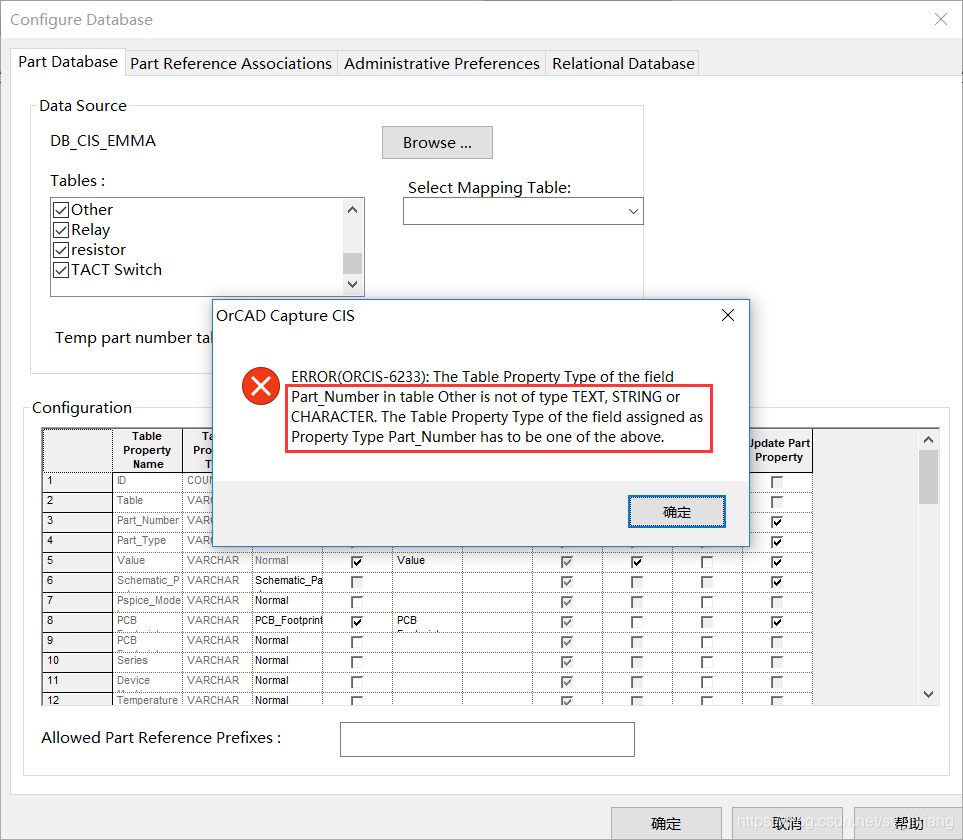Open the Relational Database tab
This screenshot has width=963, height=840.
pos(623,63)
